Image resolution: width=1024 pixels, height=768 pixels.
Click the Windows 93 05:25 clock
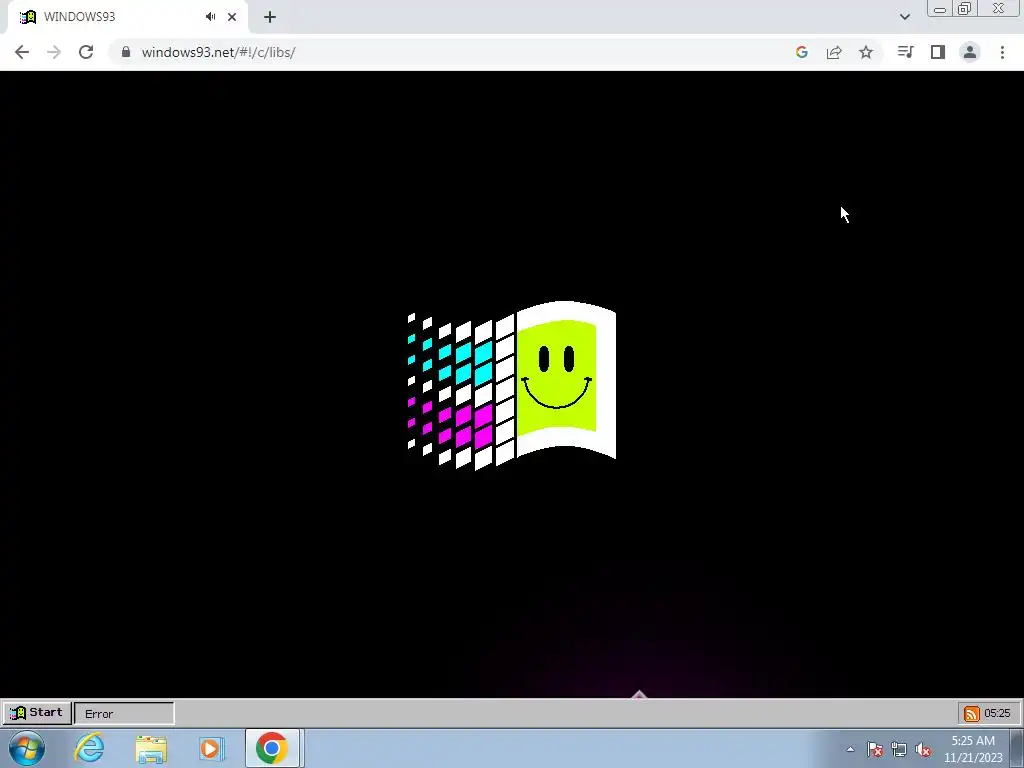click(x=997, y=713)
